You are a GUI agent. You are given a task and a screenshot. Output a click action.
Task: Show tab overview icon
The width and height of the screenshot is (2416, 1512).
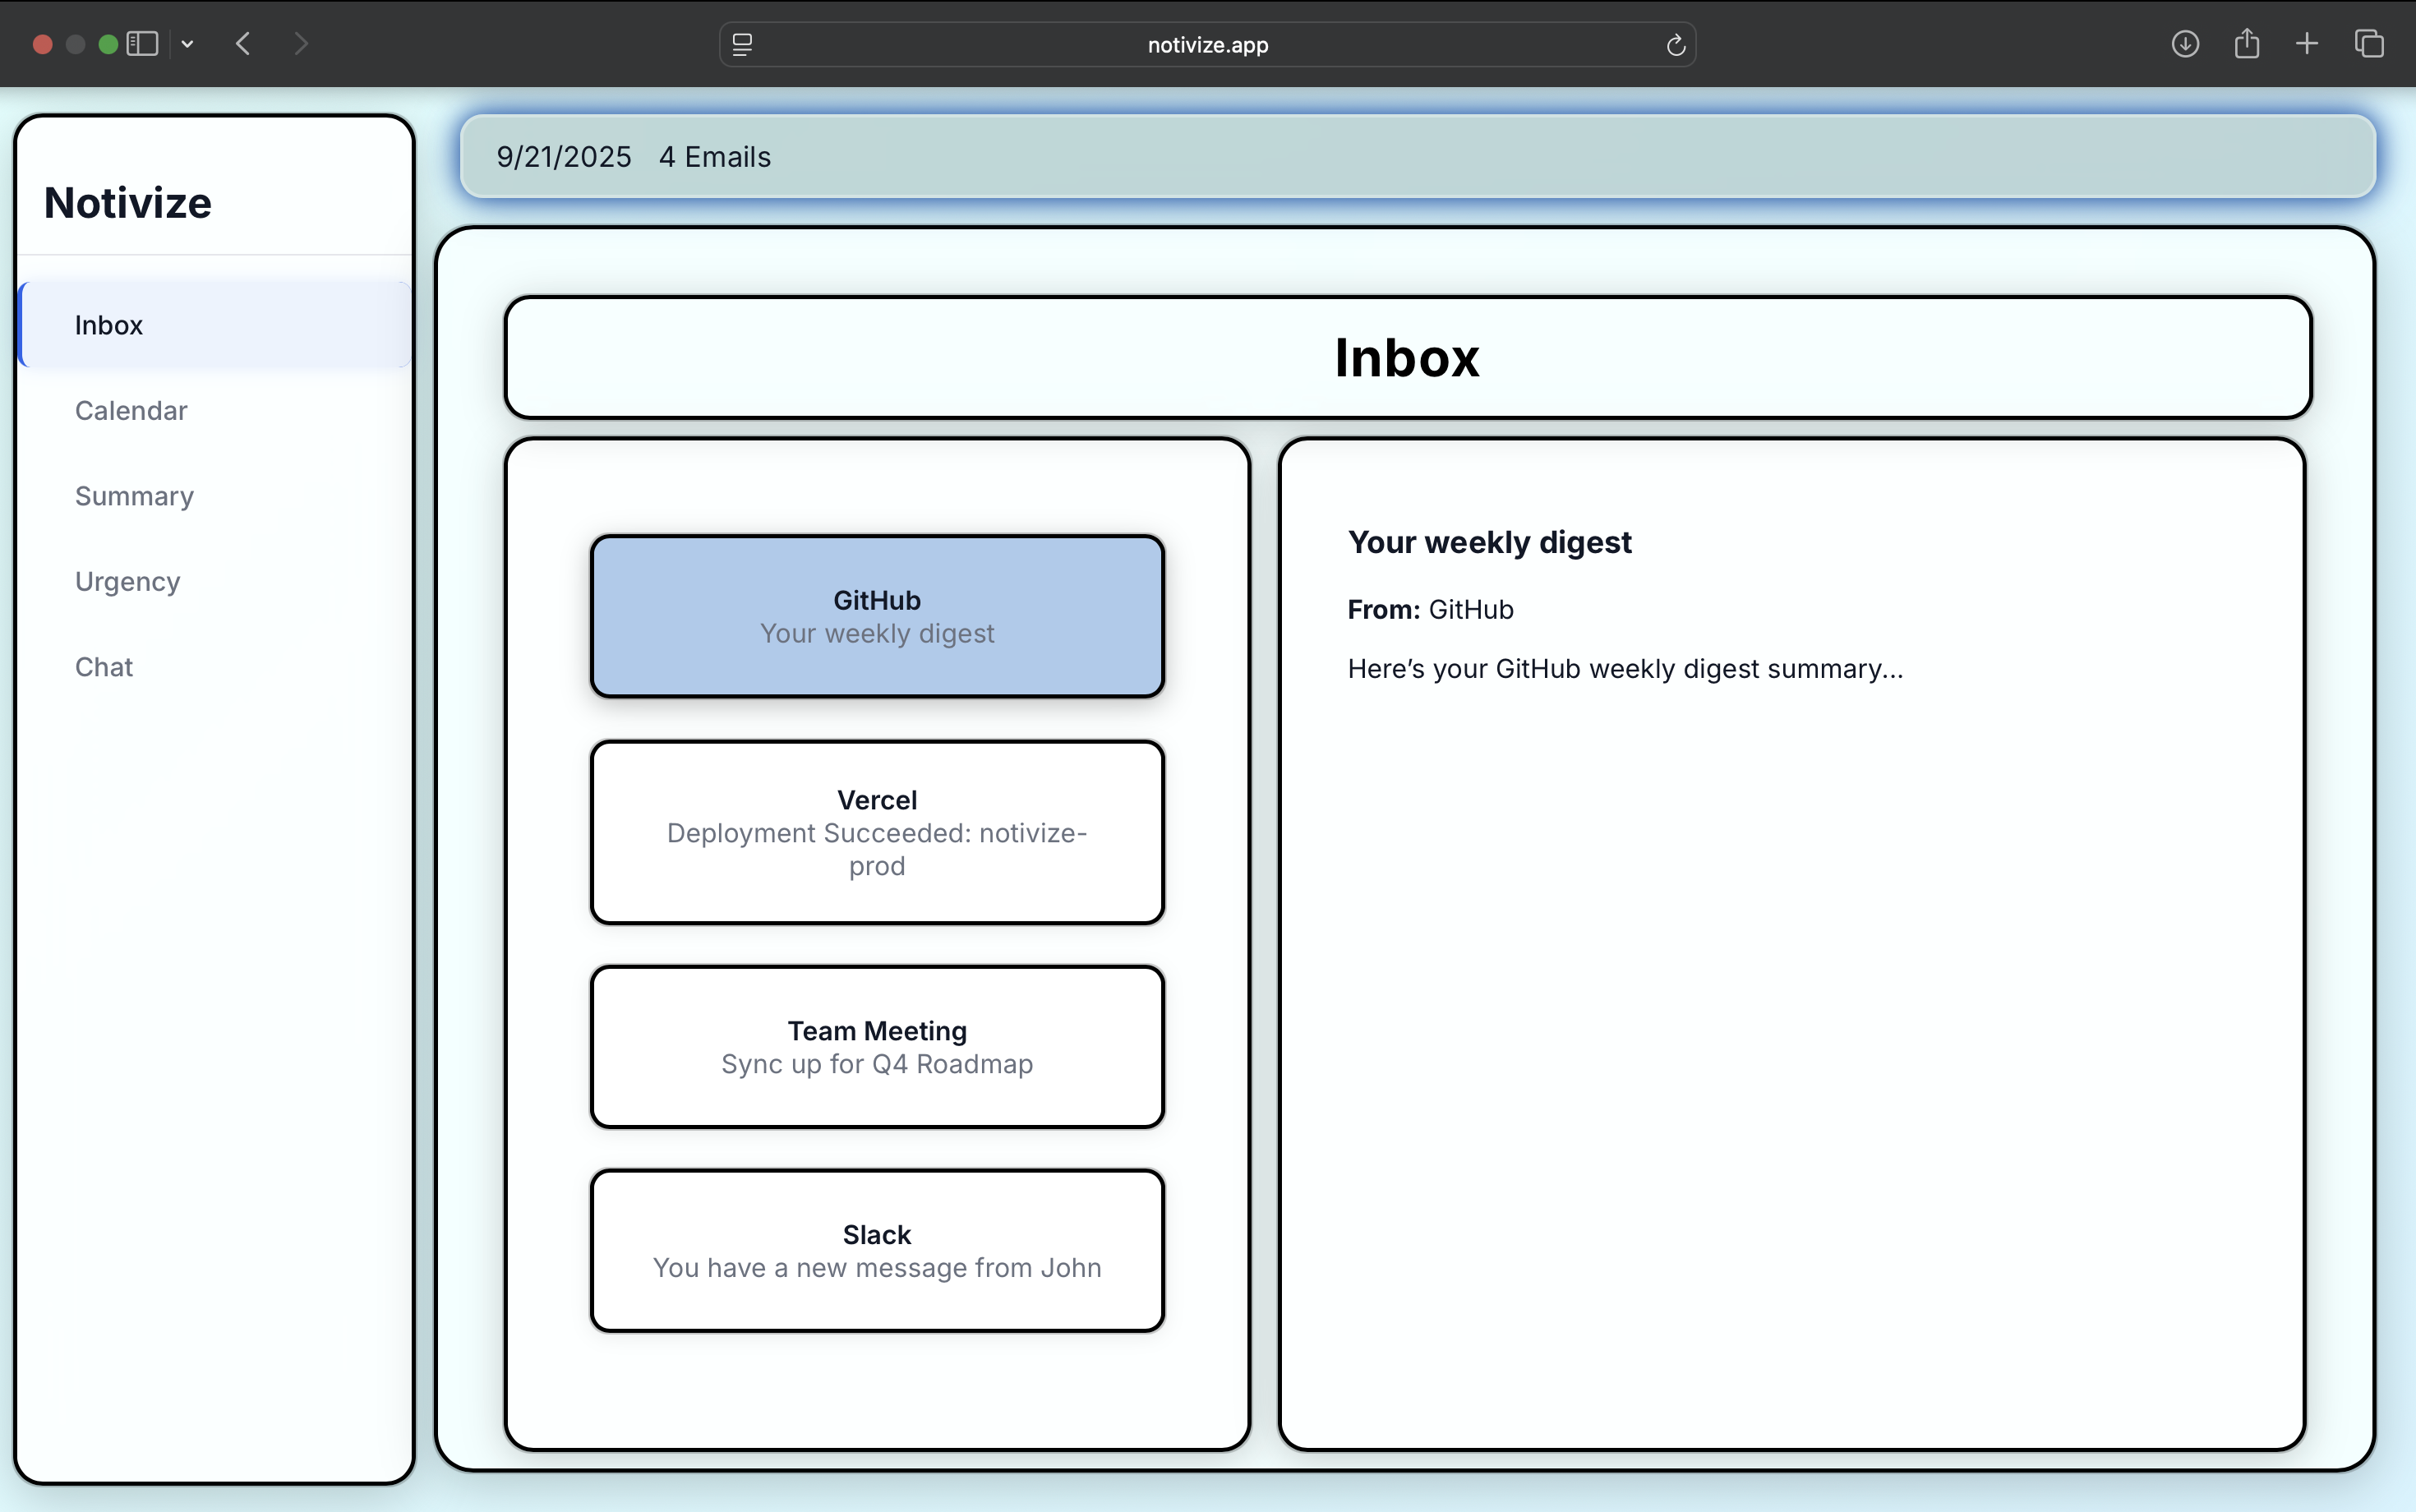coord(2369,44)
